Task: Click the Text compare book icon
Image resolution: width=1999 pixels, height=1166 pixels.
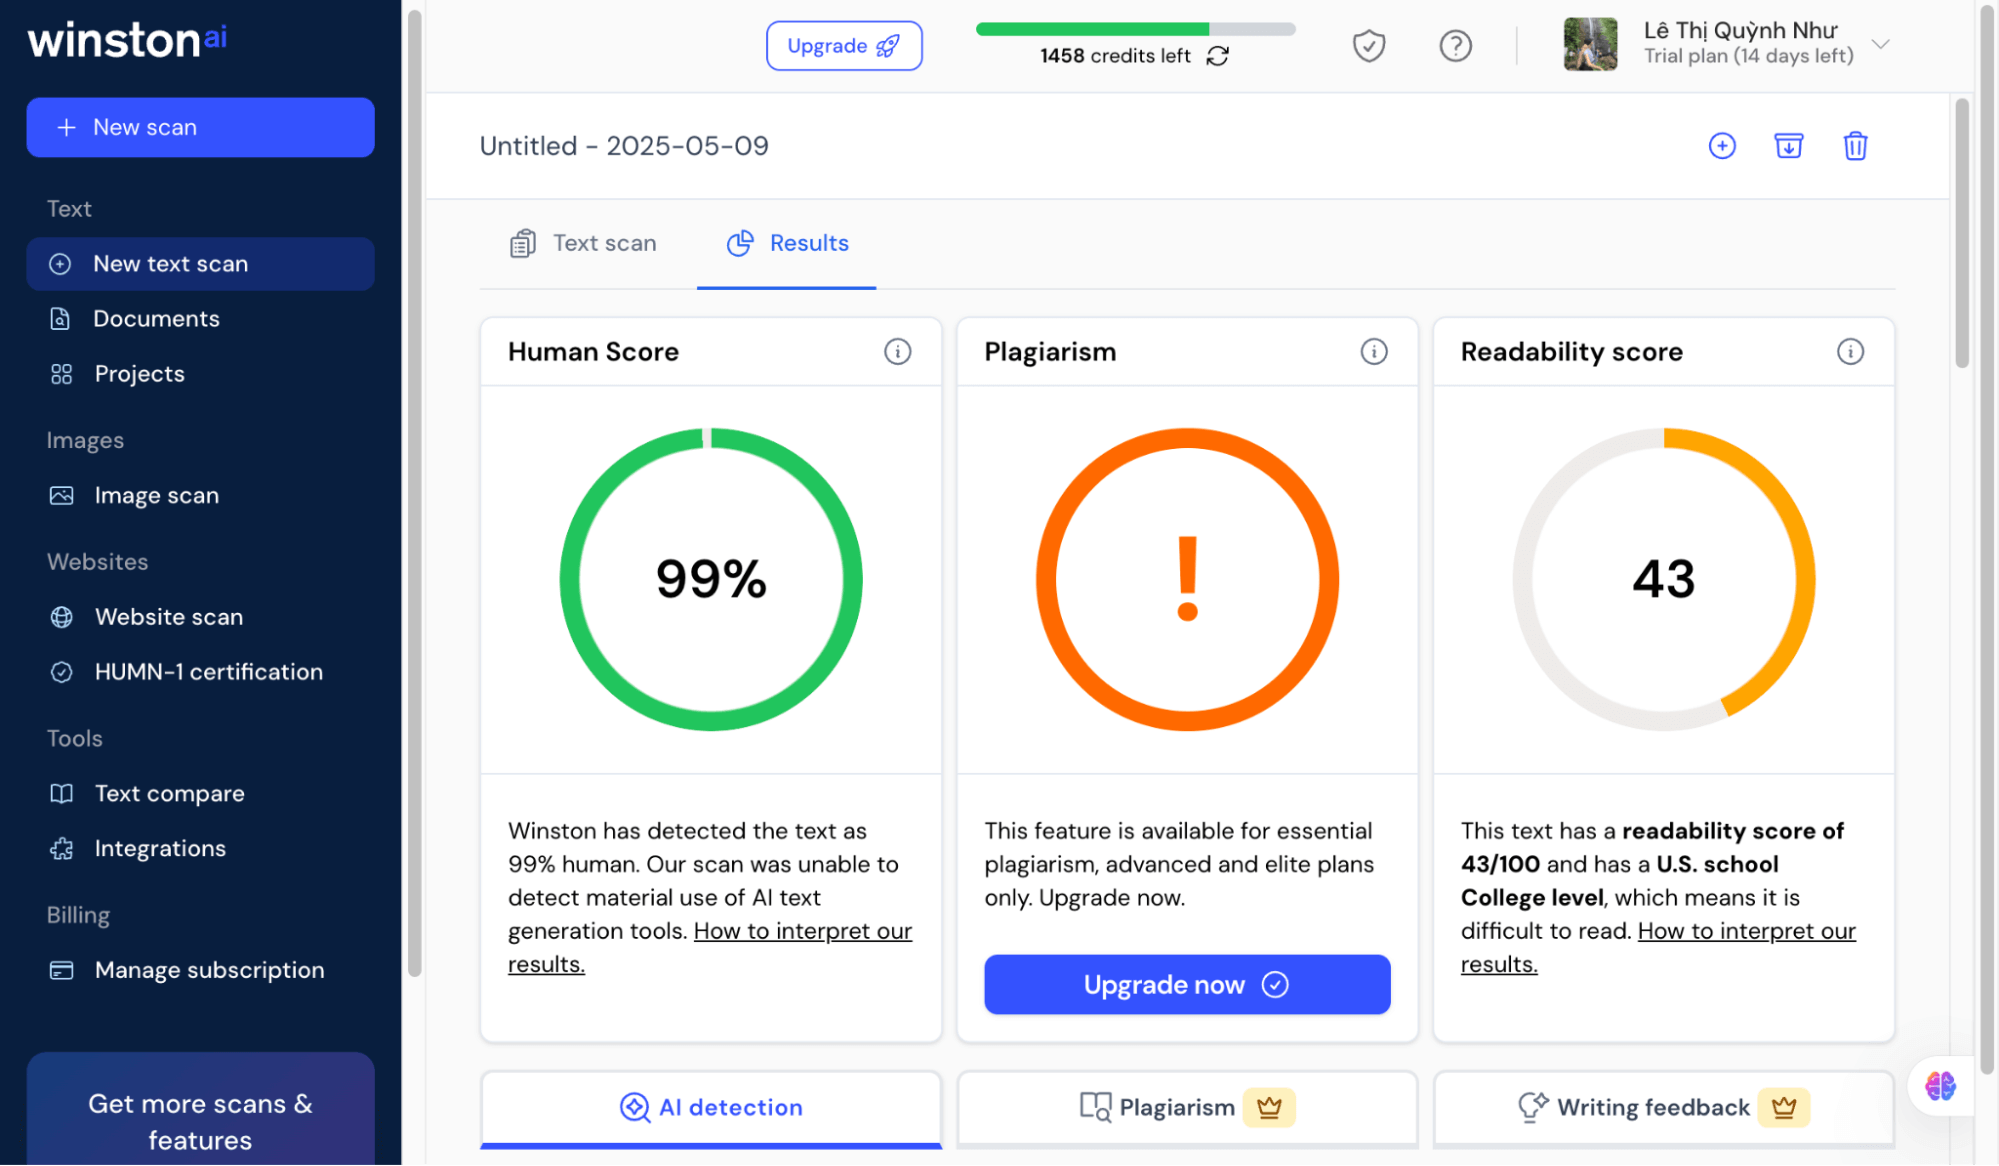Action: [61, 794]
